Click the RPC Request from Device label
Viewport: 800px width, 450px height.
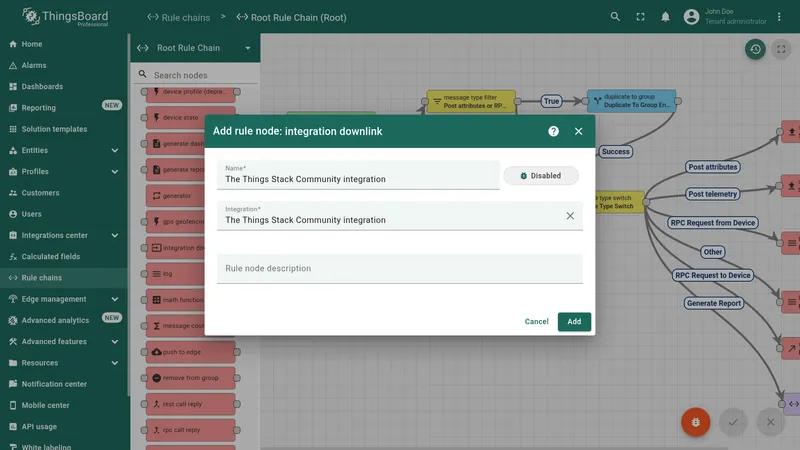[x=712, y=223]
